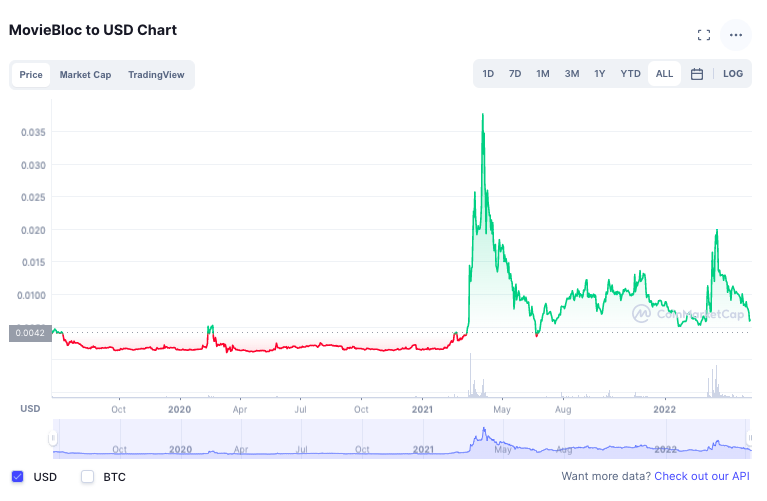
Task: Select the 1D time range
Action: 488,74
